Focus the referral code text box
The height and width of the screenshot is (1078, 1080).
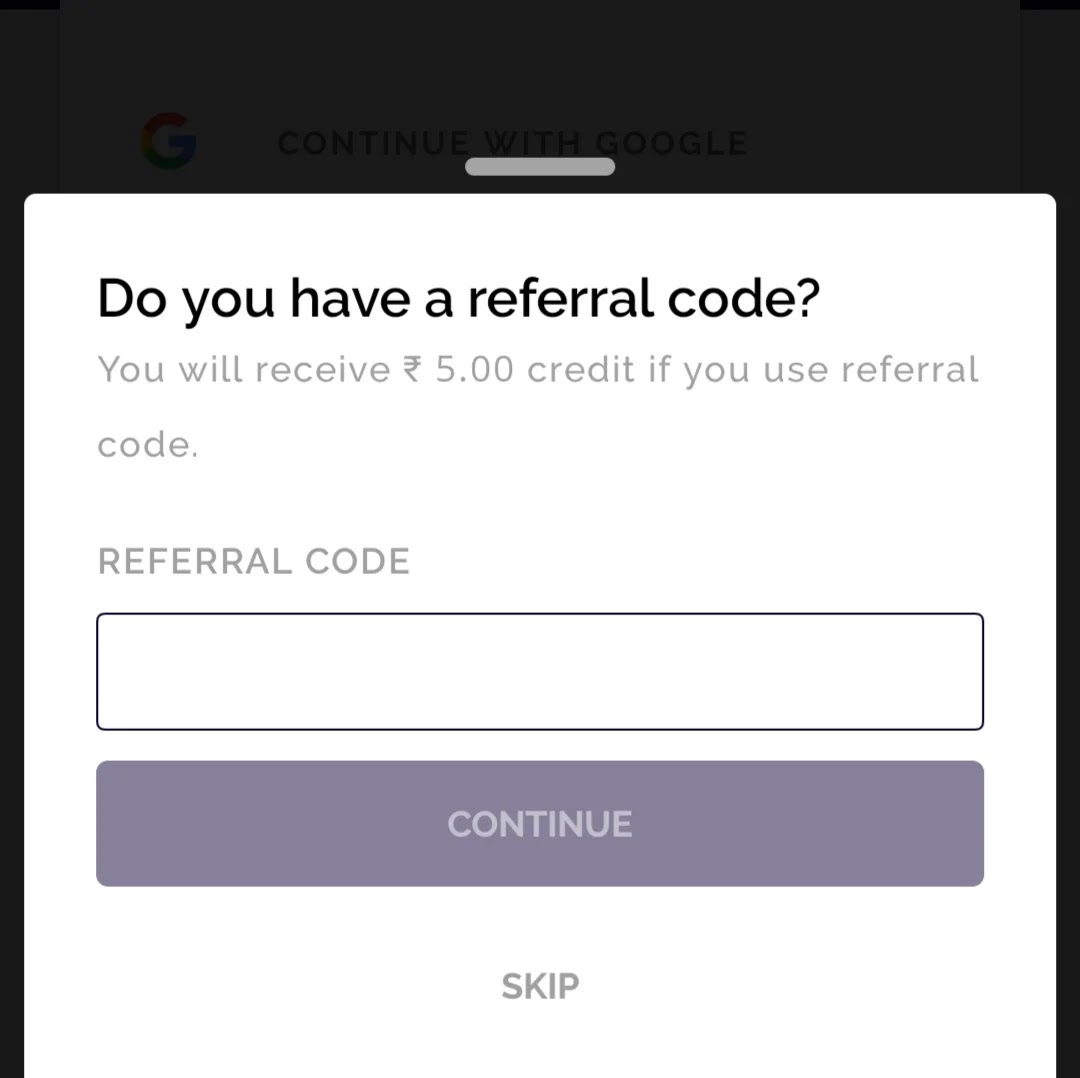(x=540, y=672)
